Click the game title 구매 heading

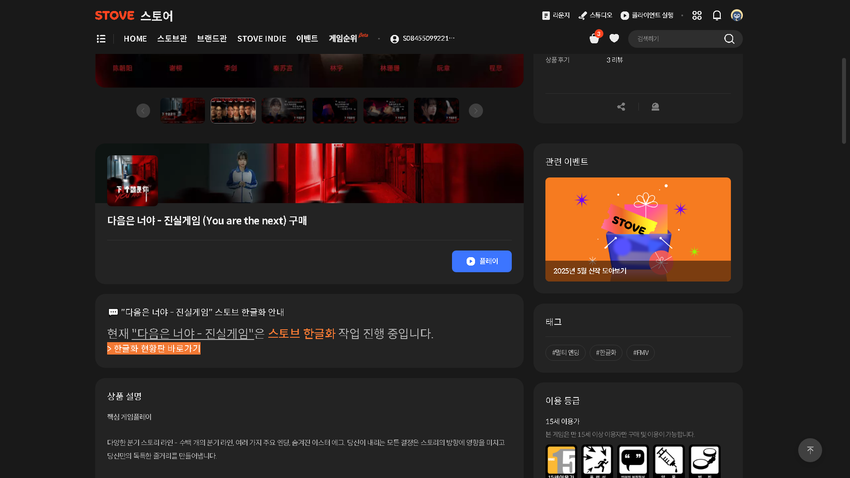pyautogui.click(x=207, y=221)
